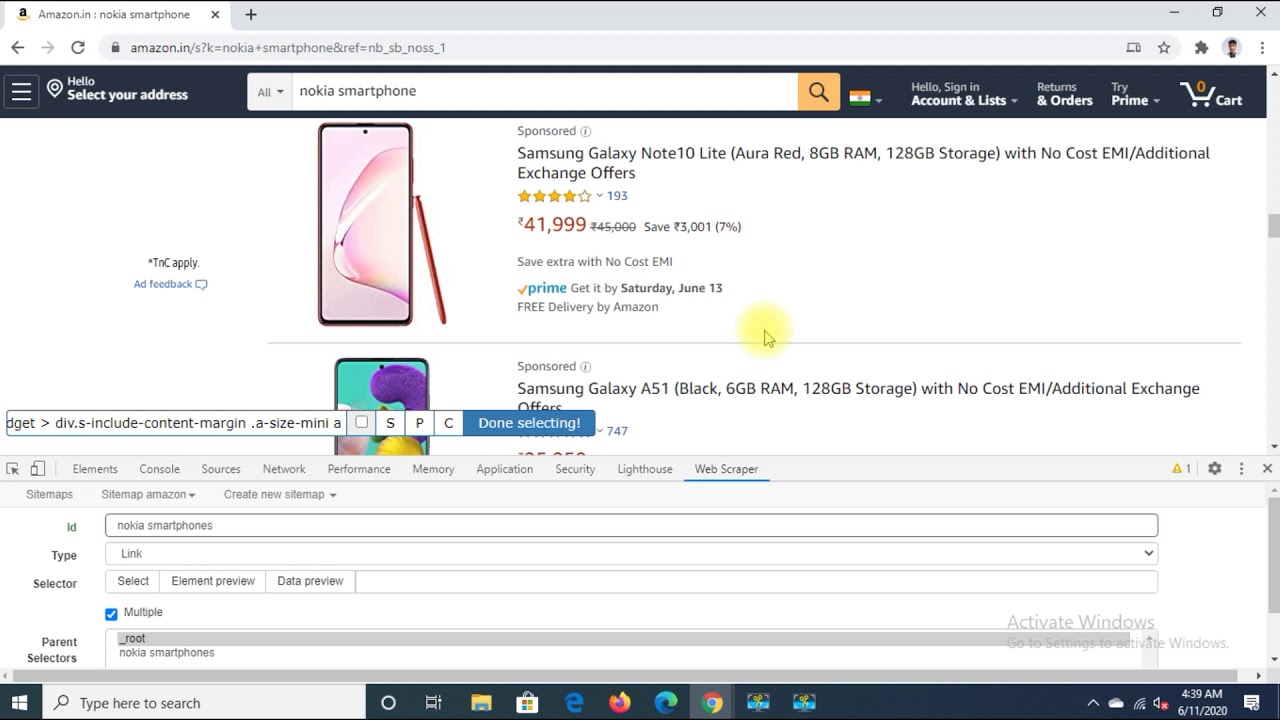Click the Amazon search box

coord(545,92)
